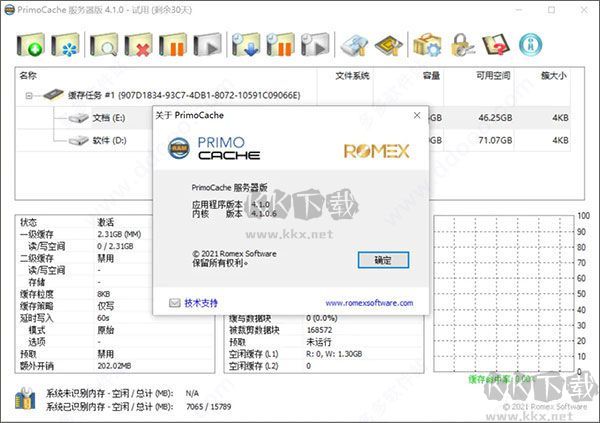Click the 空闲缓存 (L1) value R: 0, W: 1.30GB
The image size is (600, 423).
tap(334, 354)
